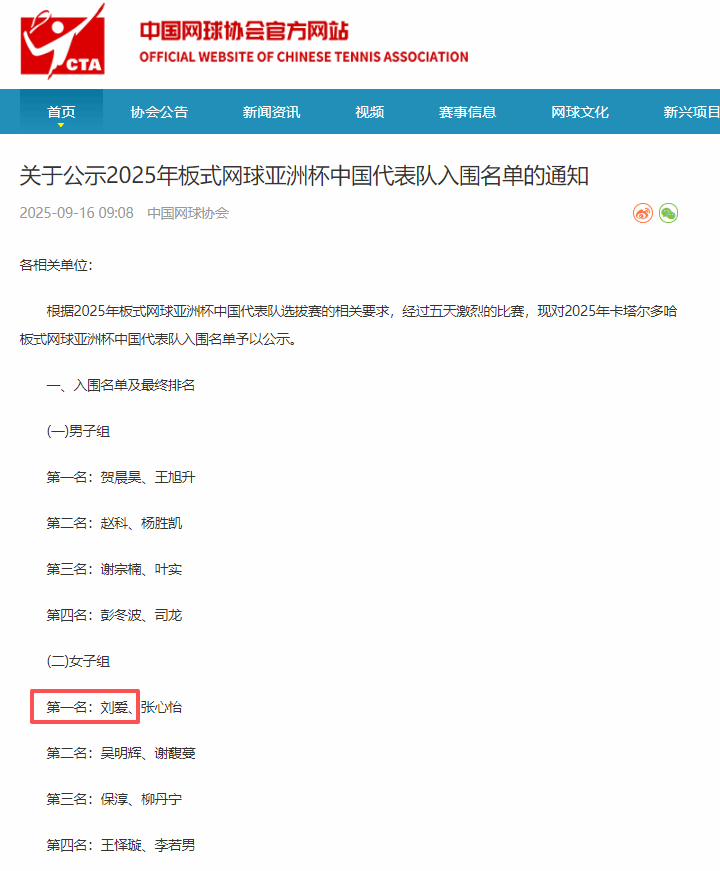
Task: Open the 首页 navigation tab
Action: 61,112
